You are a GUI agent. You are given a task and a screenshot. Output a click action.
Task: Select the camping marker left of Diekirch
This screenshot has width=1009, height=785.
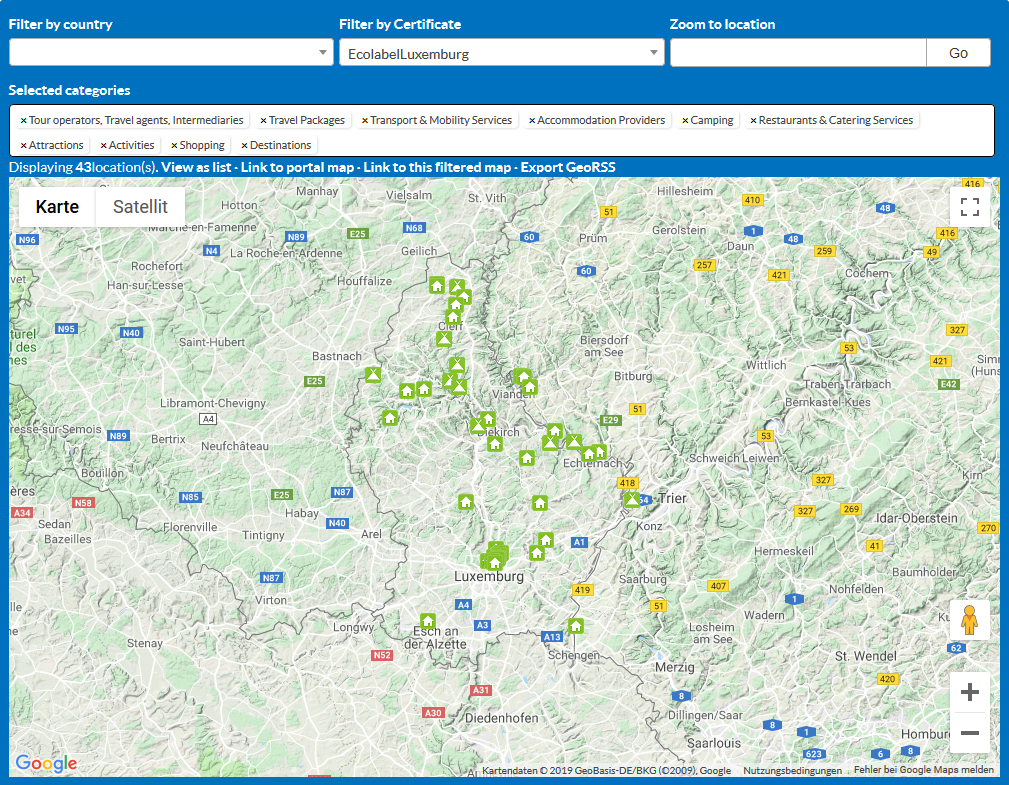pyautogui.click(x=477, y=425)
